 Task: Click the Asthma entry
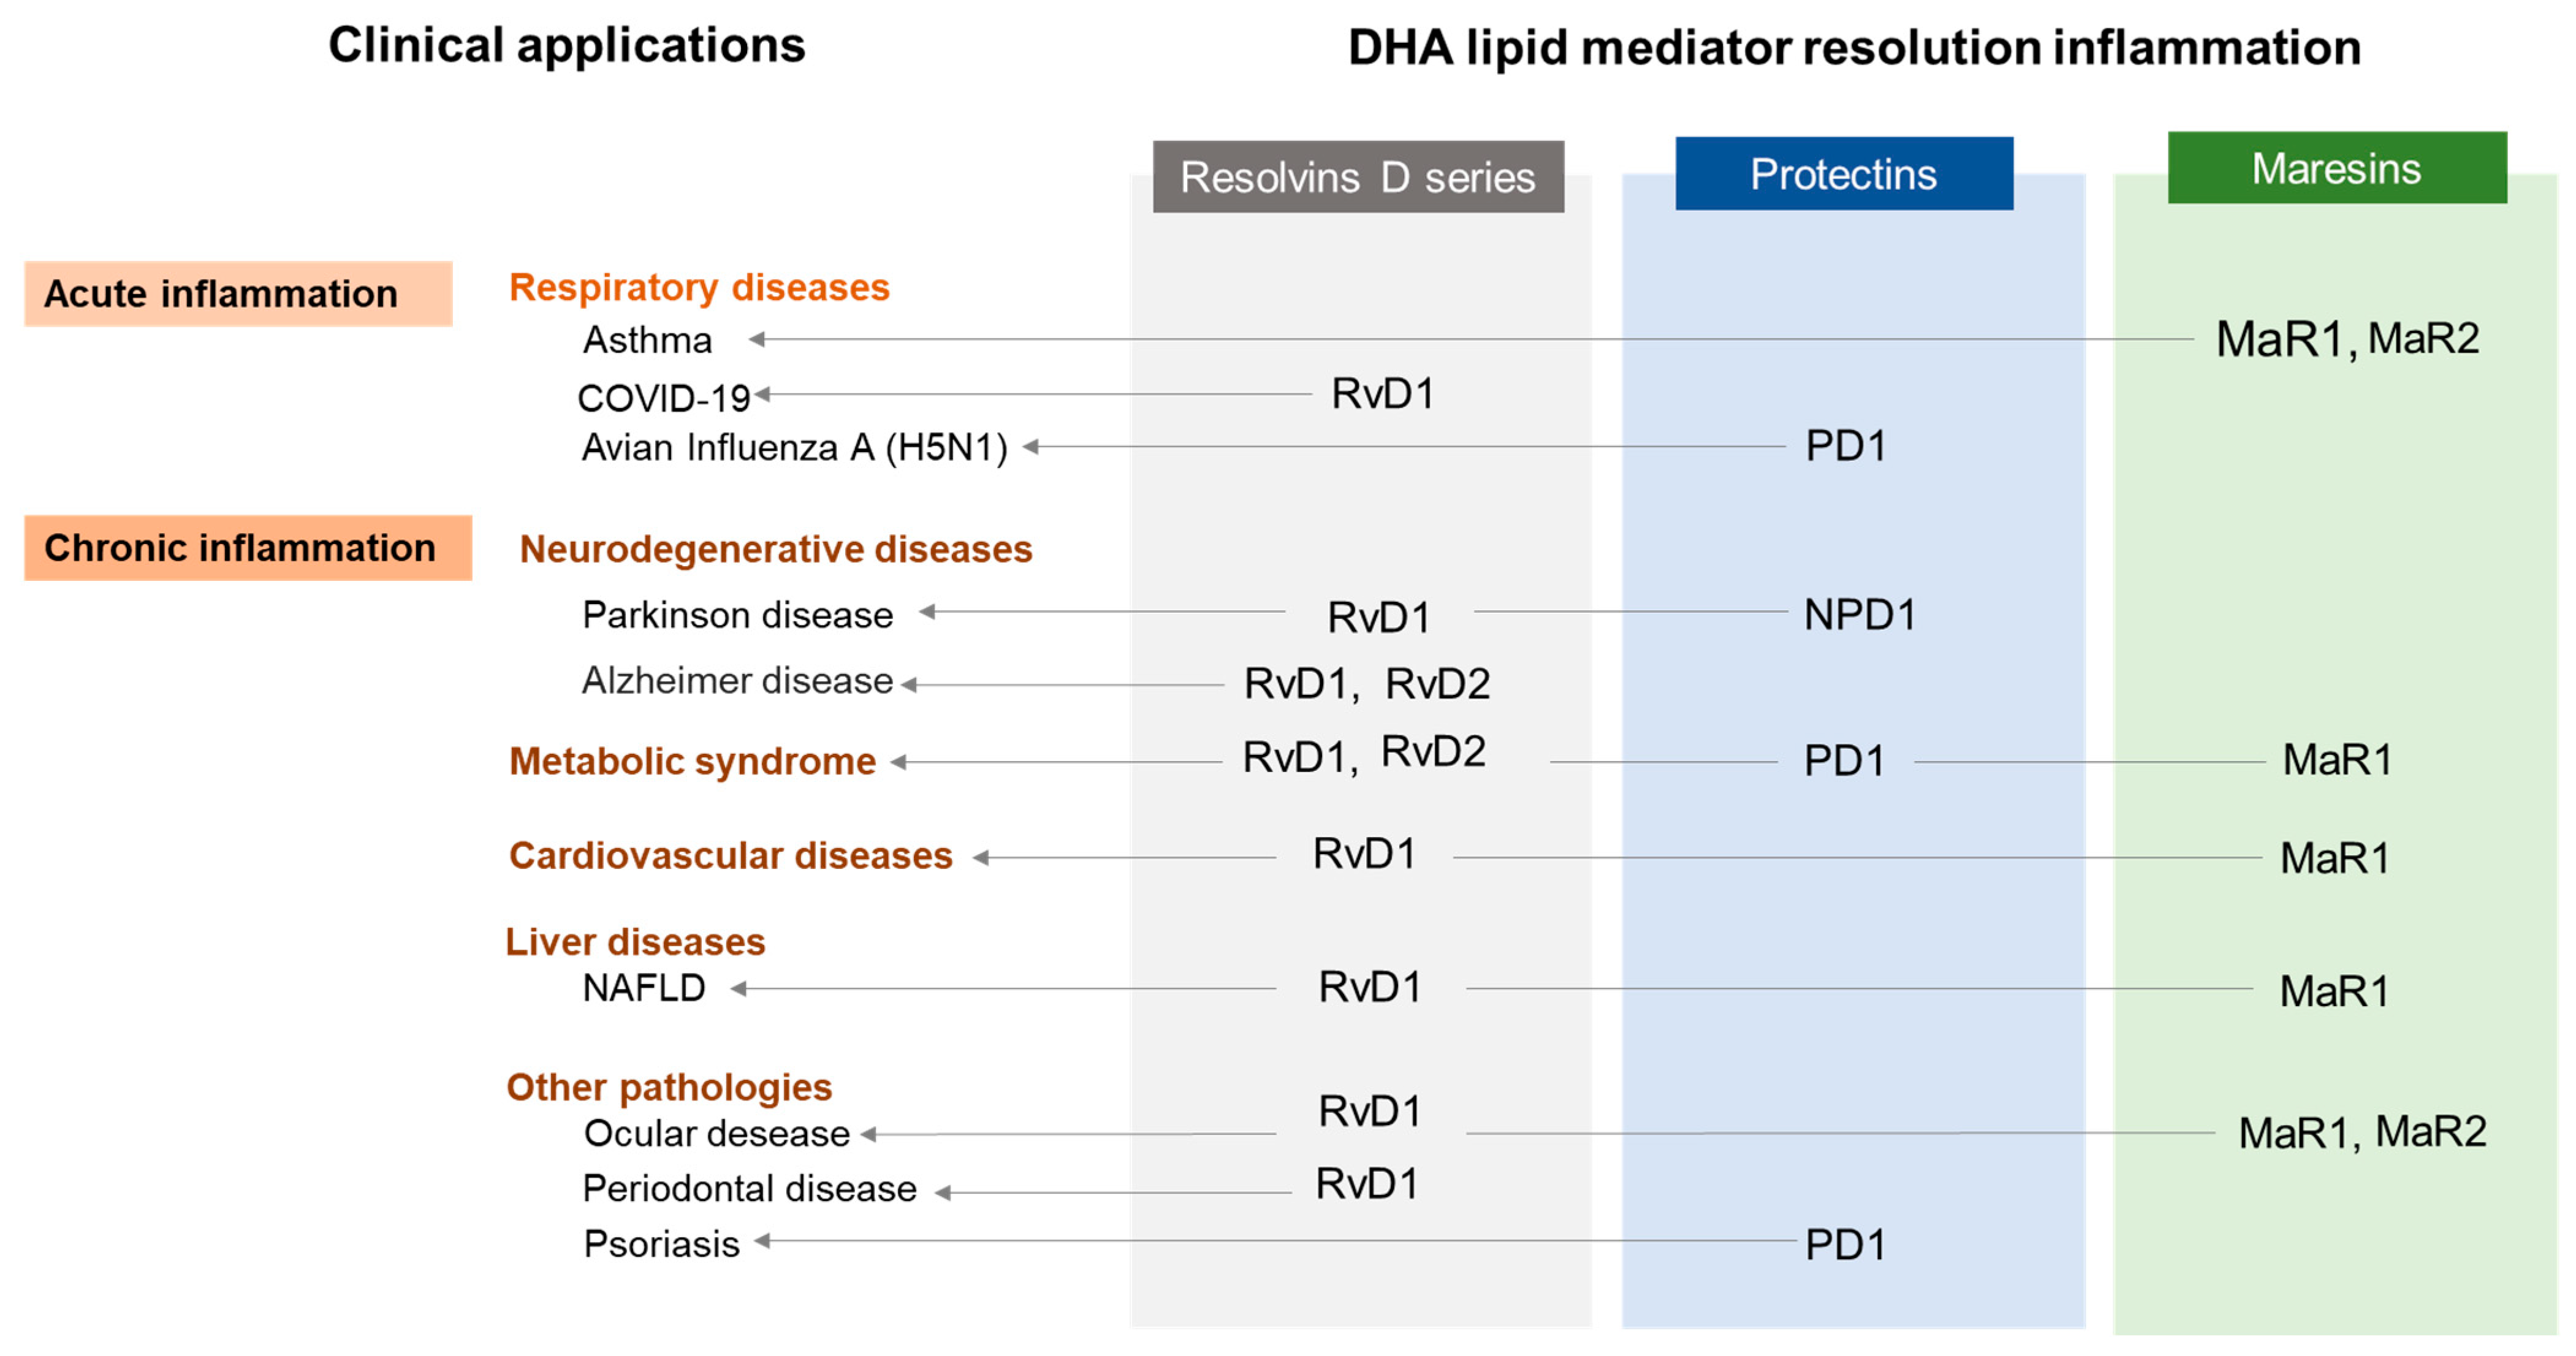[647, 340]
